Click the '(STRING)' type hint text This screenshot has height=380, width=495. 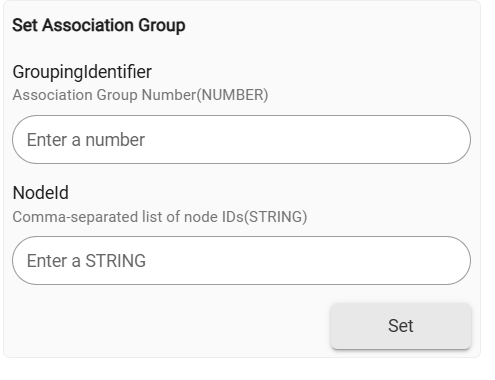(276, 217)
